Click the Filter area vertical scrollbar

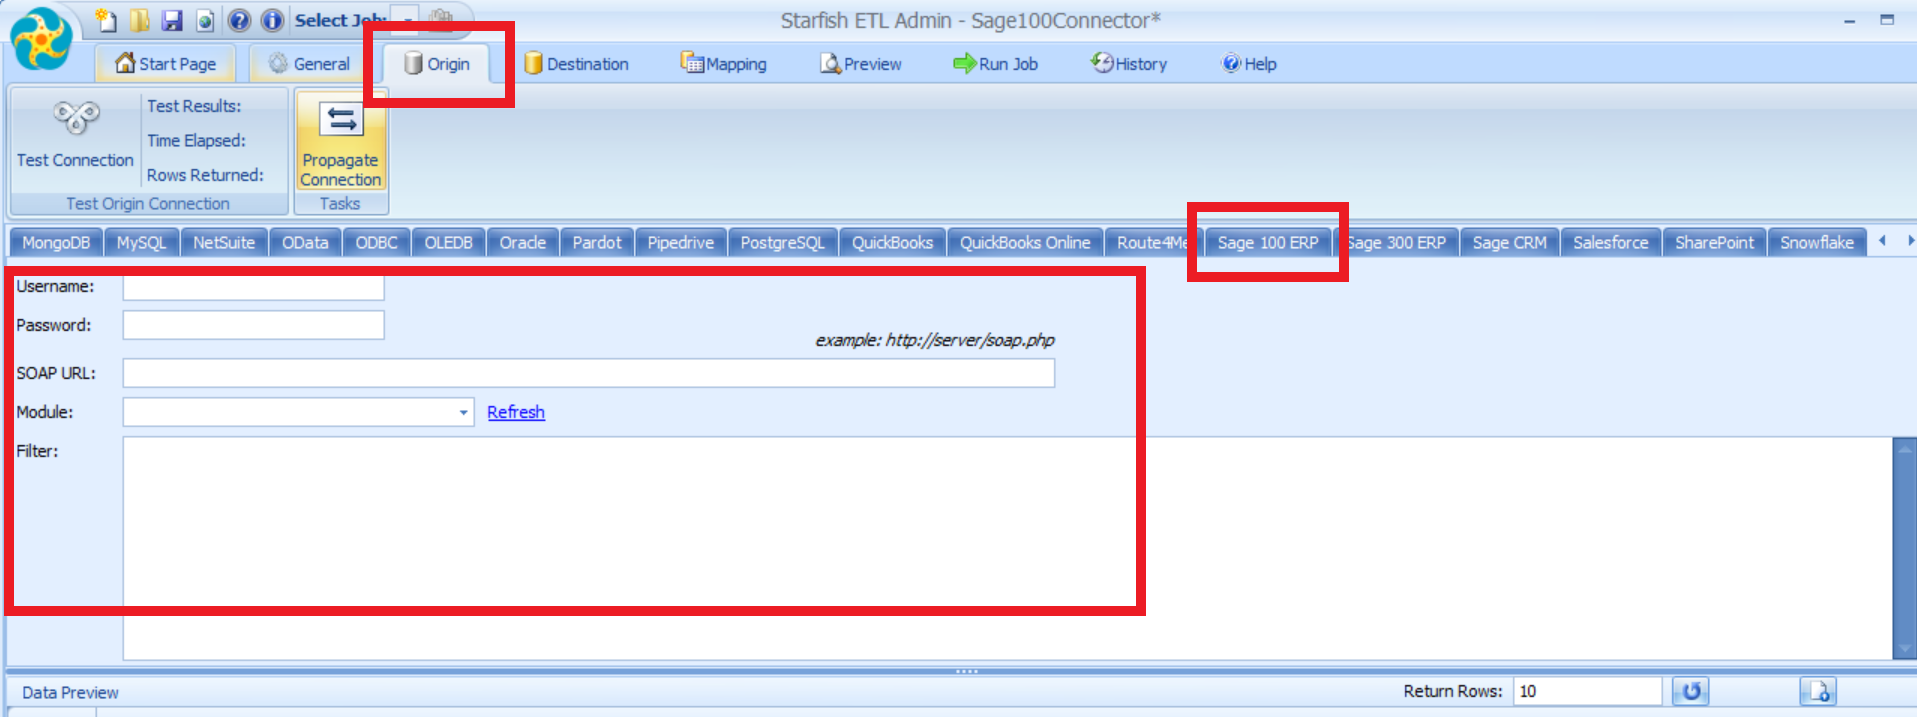(x=1904, y=548)
